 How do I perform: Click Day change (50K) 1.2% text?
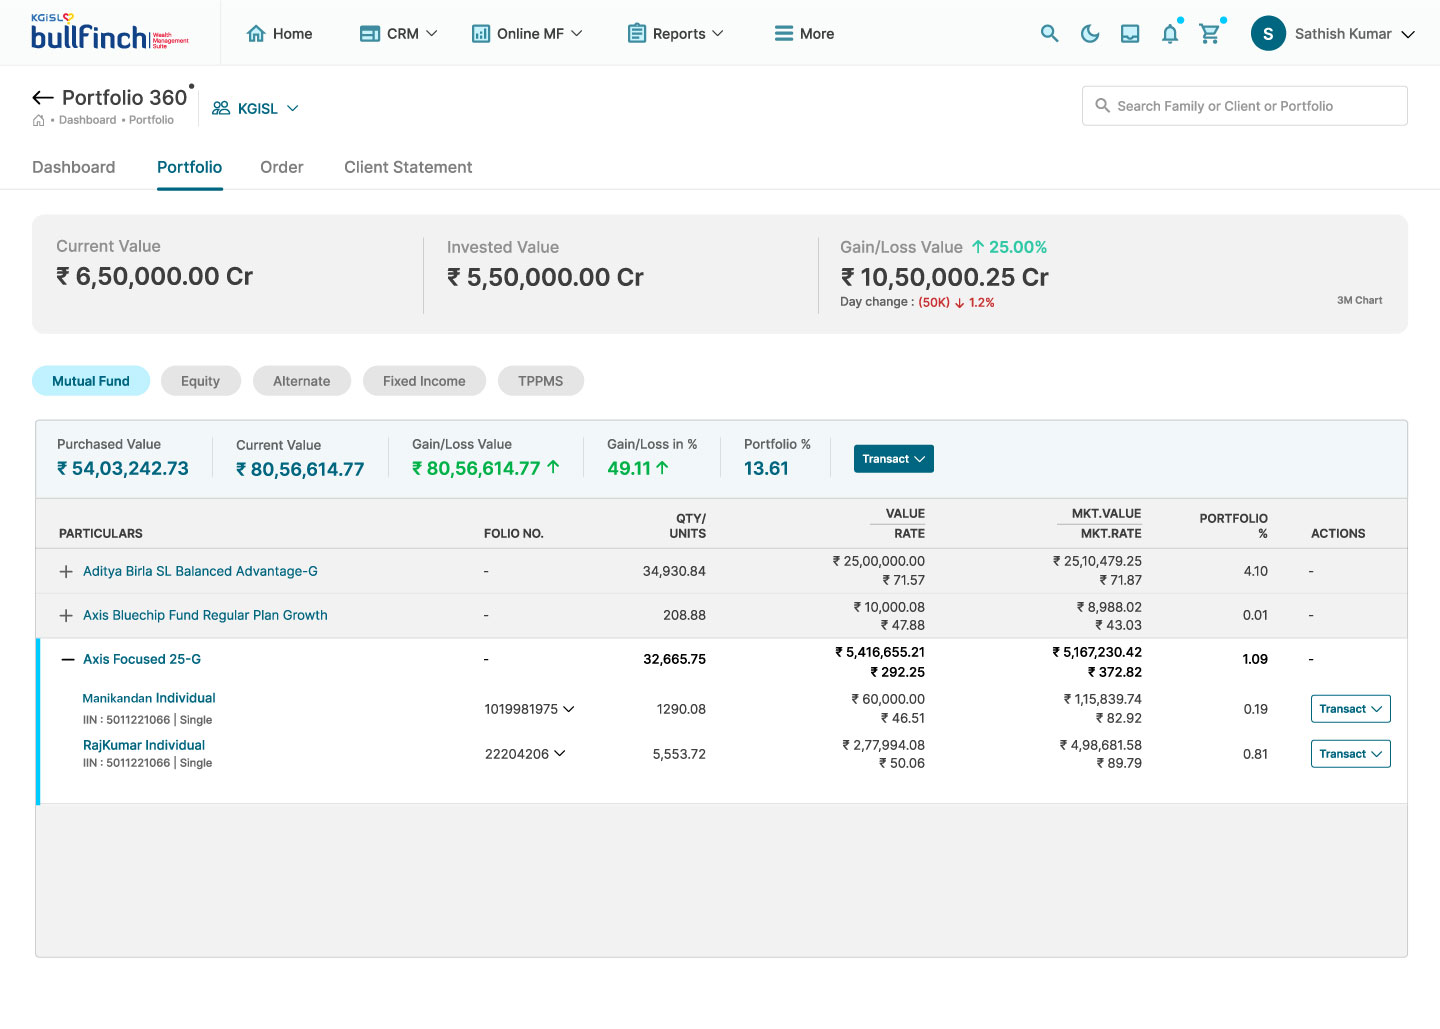917,302
